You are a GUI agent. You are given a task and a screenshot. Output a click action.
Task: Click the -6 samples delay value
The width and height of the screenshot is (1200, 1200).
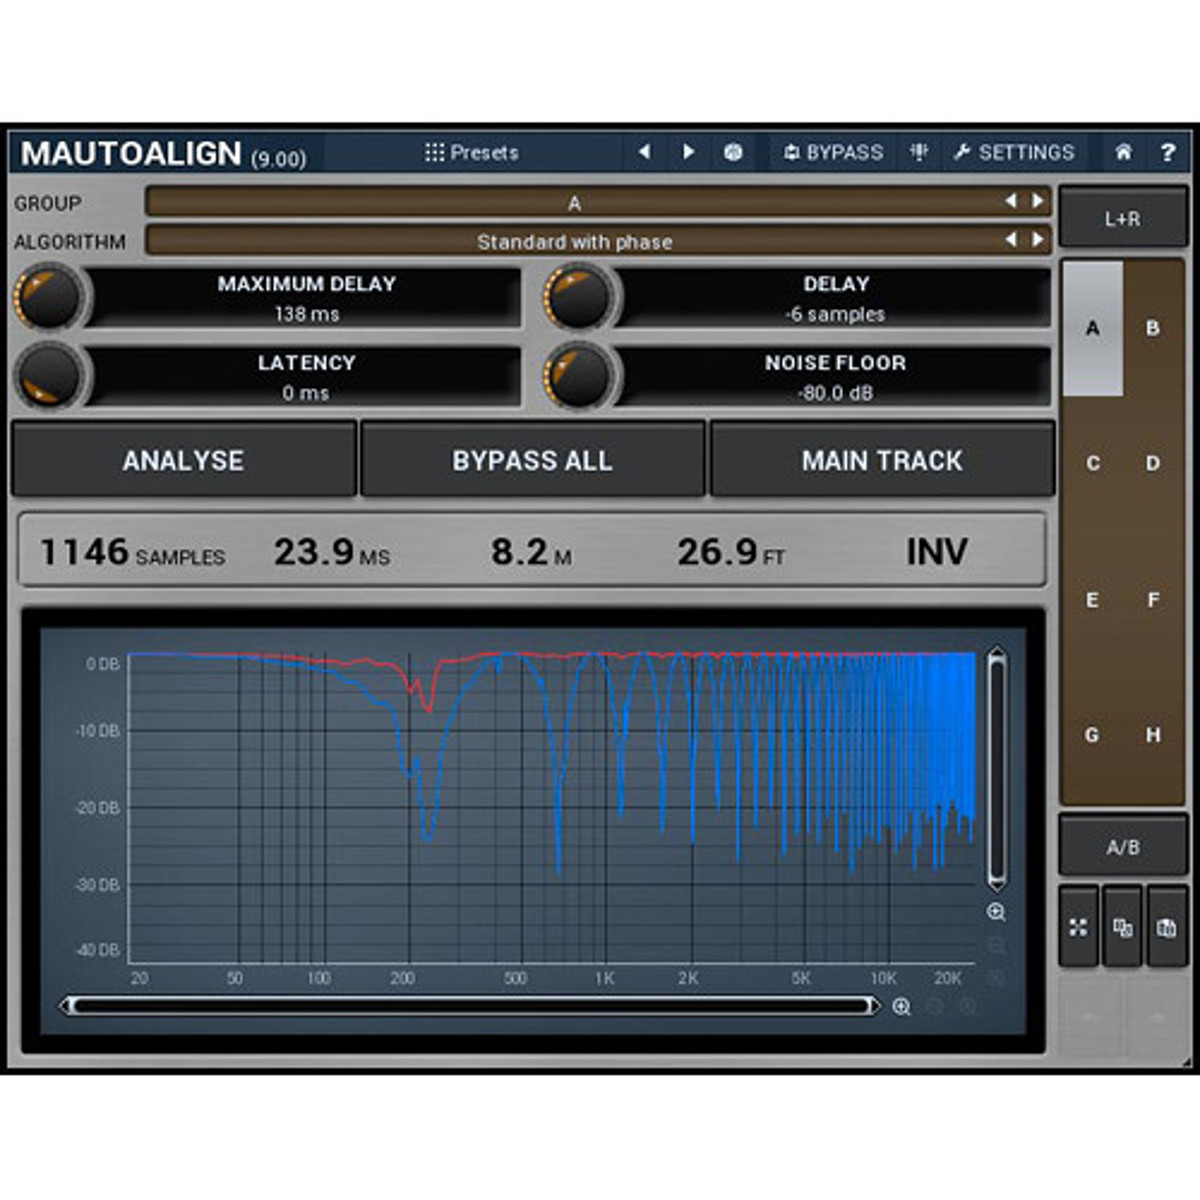(x=835, y=314)
